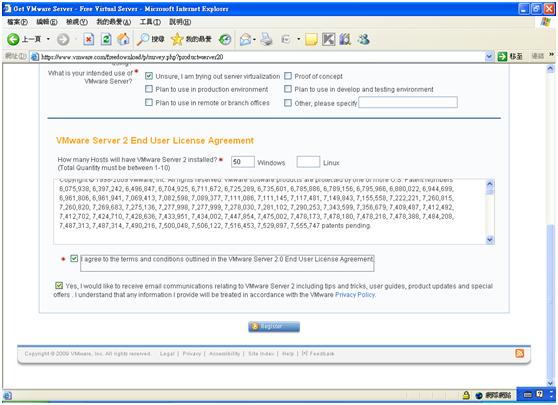Click the Home icon in the toolbar
Screen dimensions: 558x405
point(123,39)
